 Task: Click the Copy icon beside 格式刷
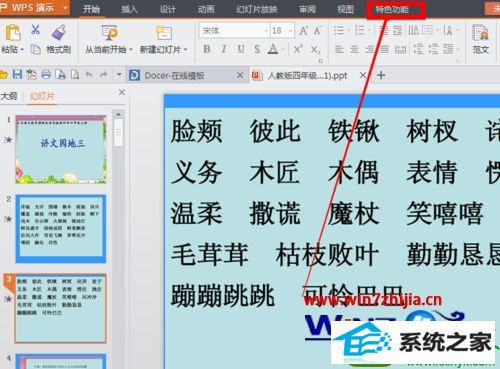(x=35, y=49)
